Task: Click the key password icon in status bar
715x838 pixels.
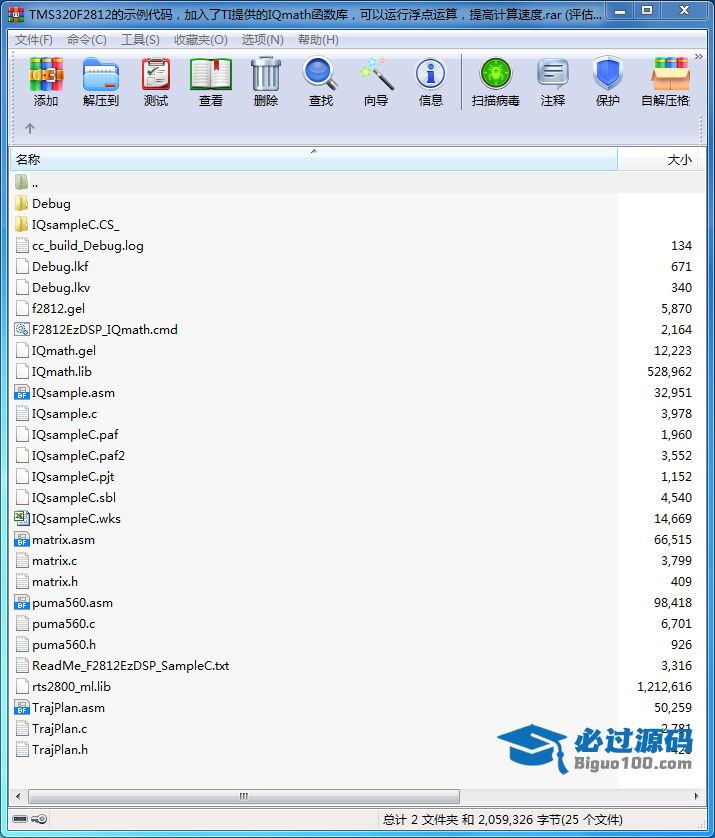Action: [x=39, y=819]
